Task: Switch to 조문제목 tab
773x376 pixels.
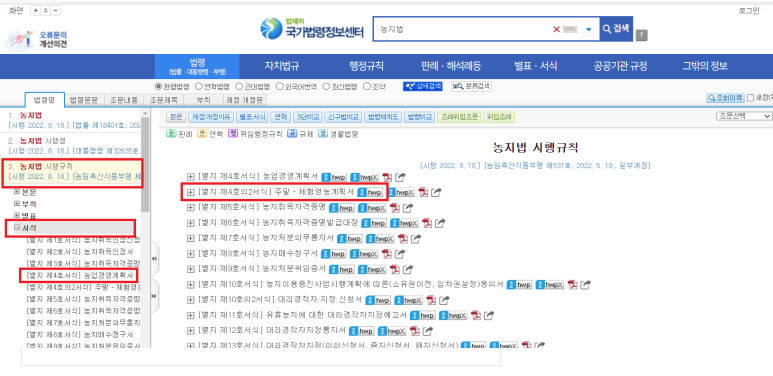Action: pyautogui.click(x=165, y=100)
